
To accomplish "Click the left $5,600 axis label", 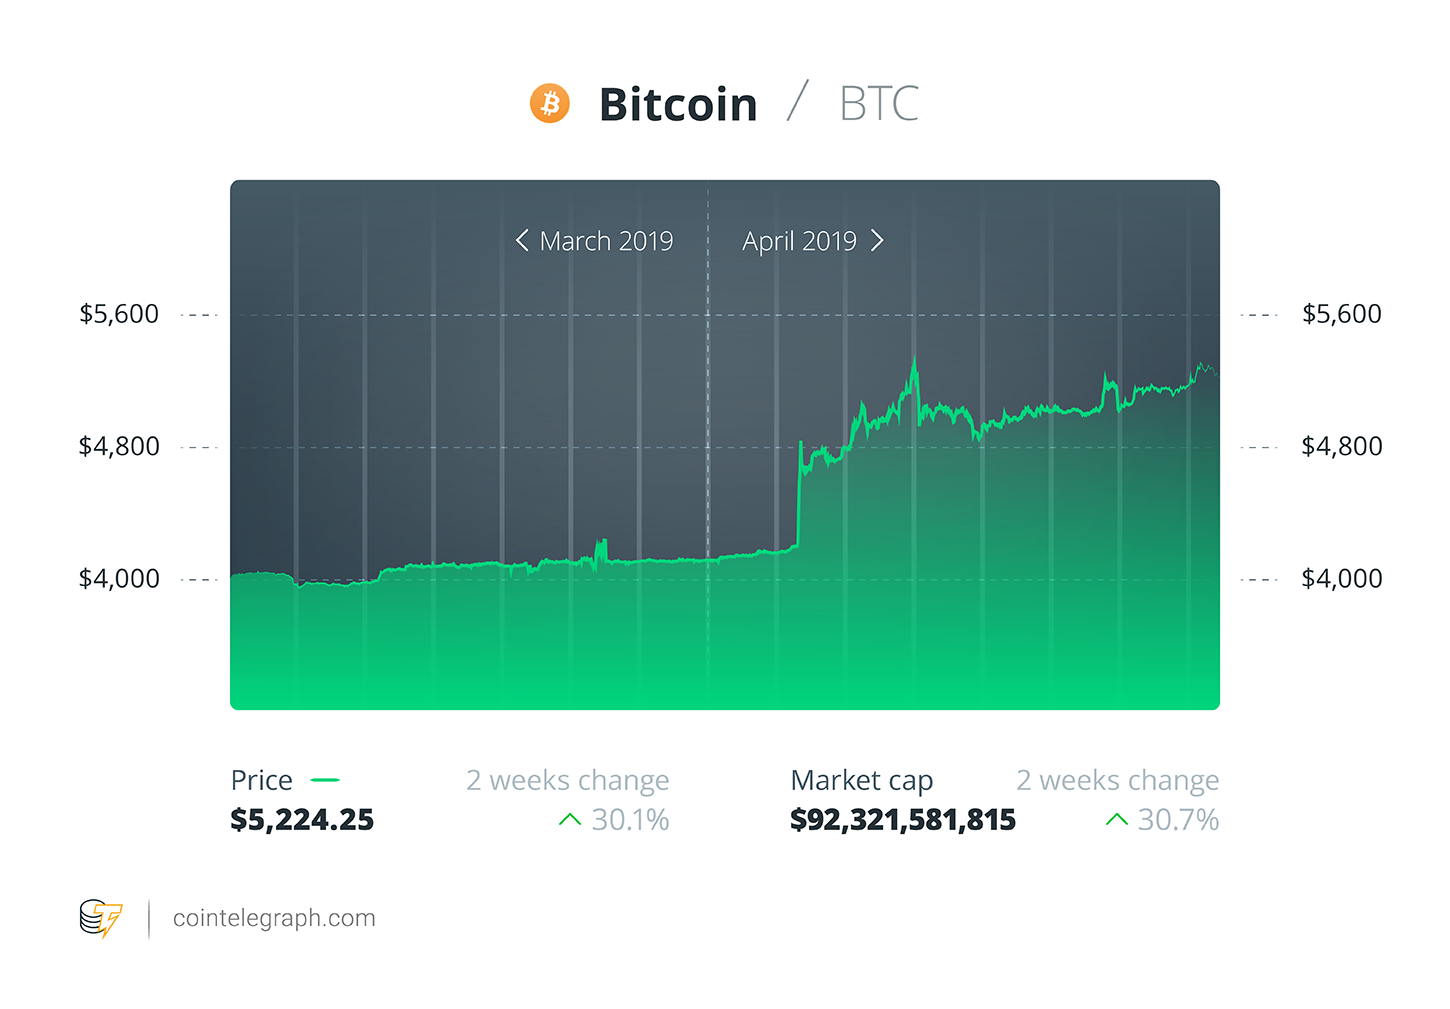I will (x=119, y=314).
